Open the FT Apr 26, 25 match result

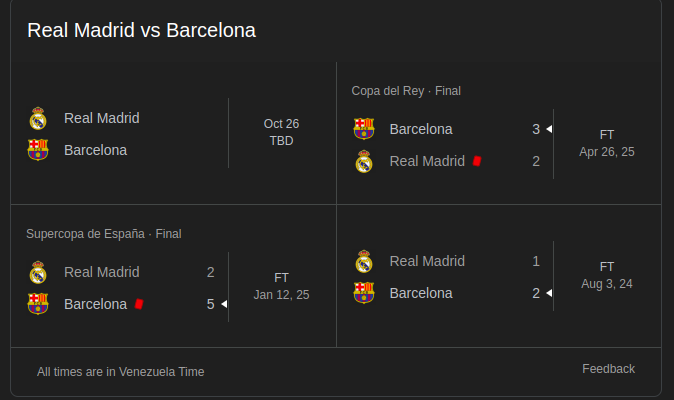click(607, 143)
